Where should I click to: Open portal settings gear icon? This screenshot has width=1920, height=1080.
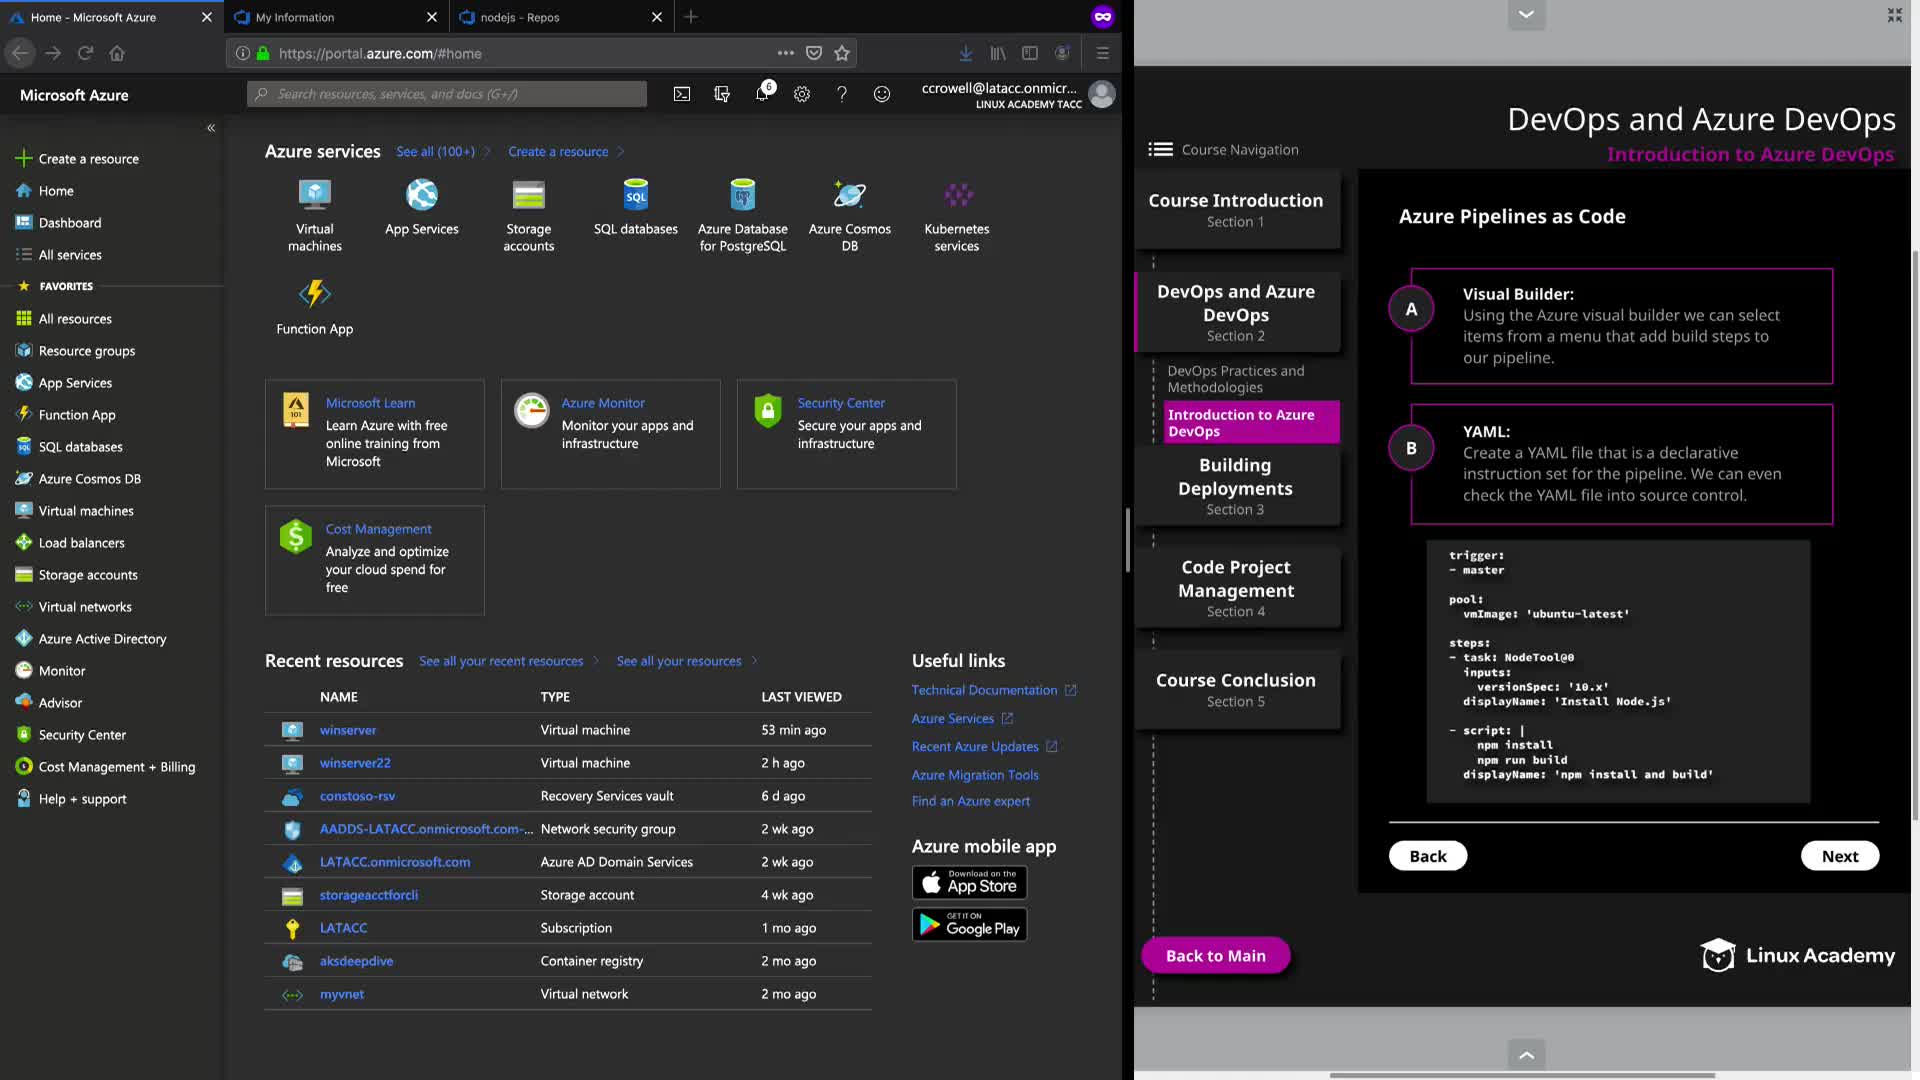click(x=802, y=94)
